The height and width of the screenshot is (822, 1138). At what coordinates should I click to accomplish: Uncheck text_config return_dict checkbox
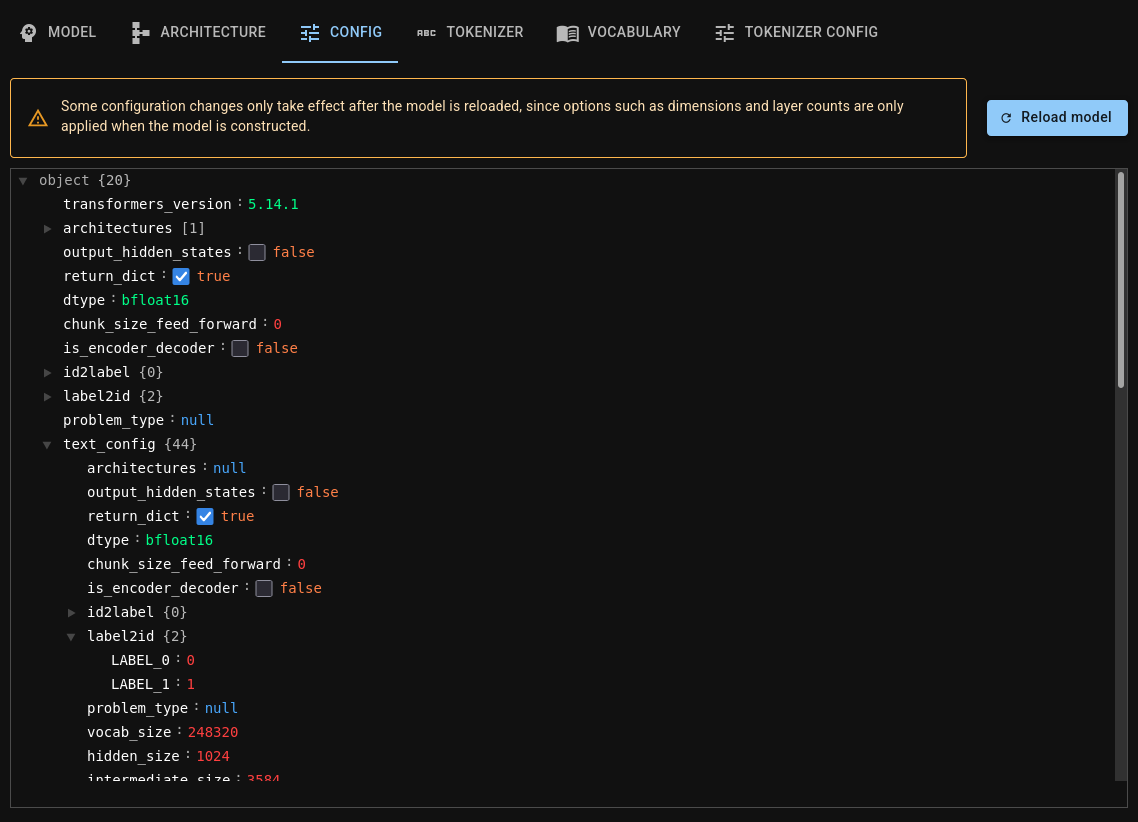point(205,517)
